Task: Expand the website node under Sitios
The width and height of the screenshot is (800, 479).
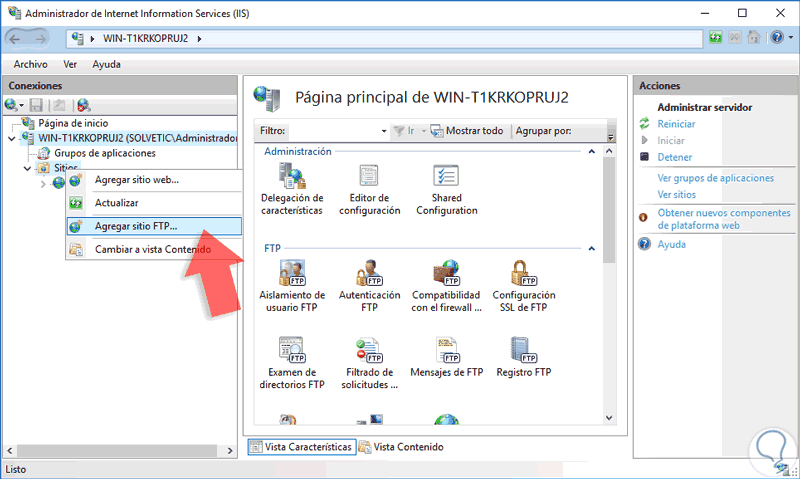Action: [x=43, y=184]
